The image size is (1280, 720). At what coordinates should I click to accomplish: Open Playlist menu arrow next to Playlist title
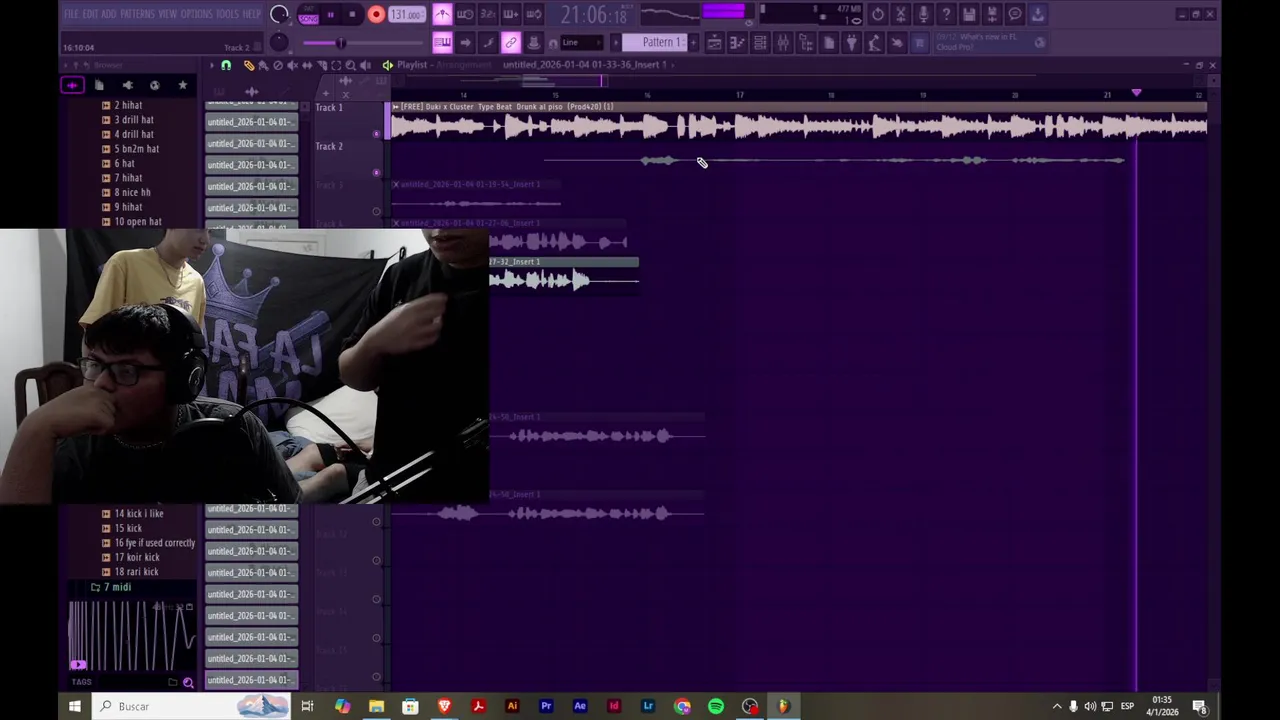(388, 65)
